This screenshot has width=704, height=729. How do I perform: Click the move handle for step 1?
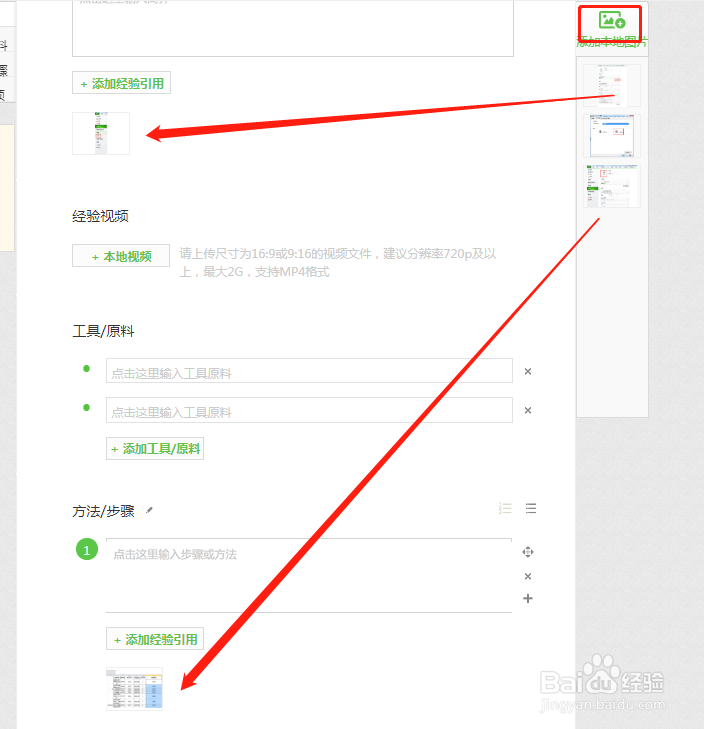pos(528,552)
